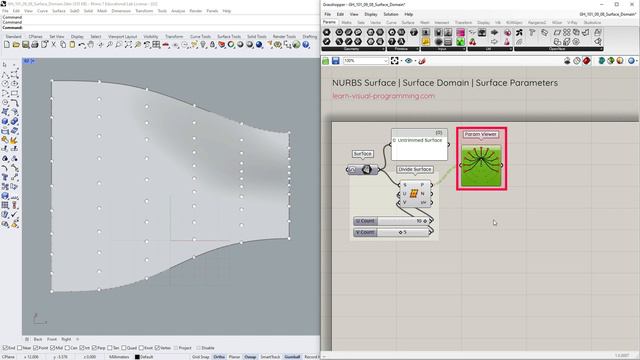Toggle the Disable osnap checkbox
640x360 pixels.
199,348
